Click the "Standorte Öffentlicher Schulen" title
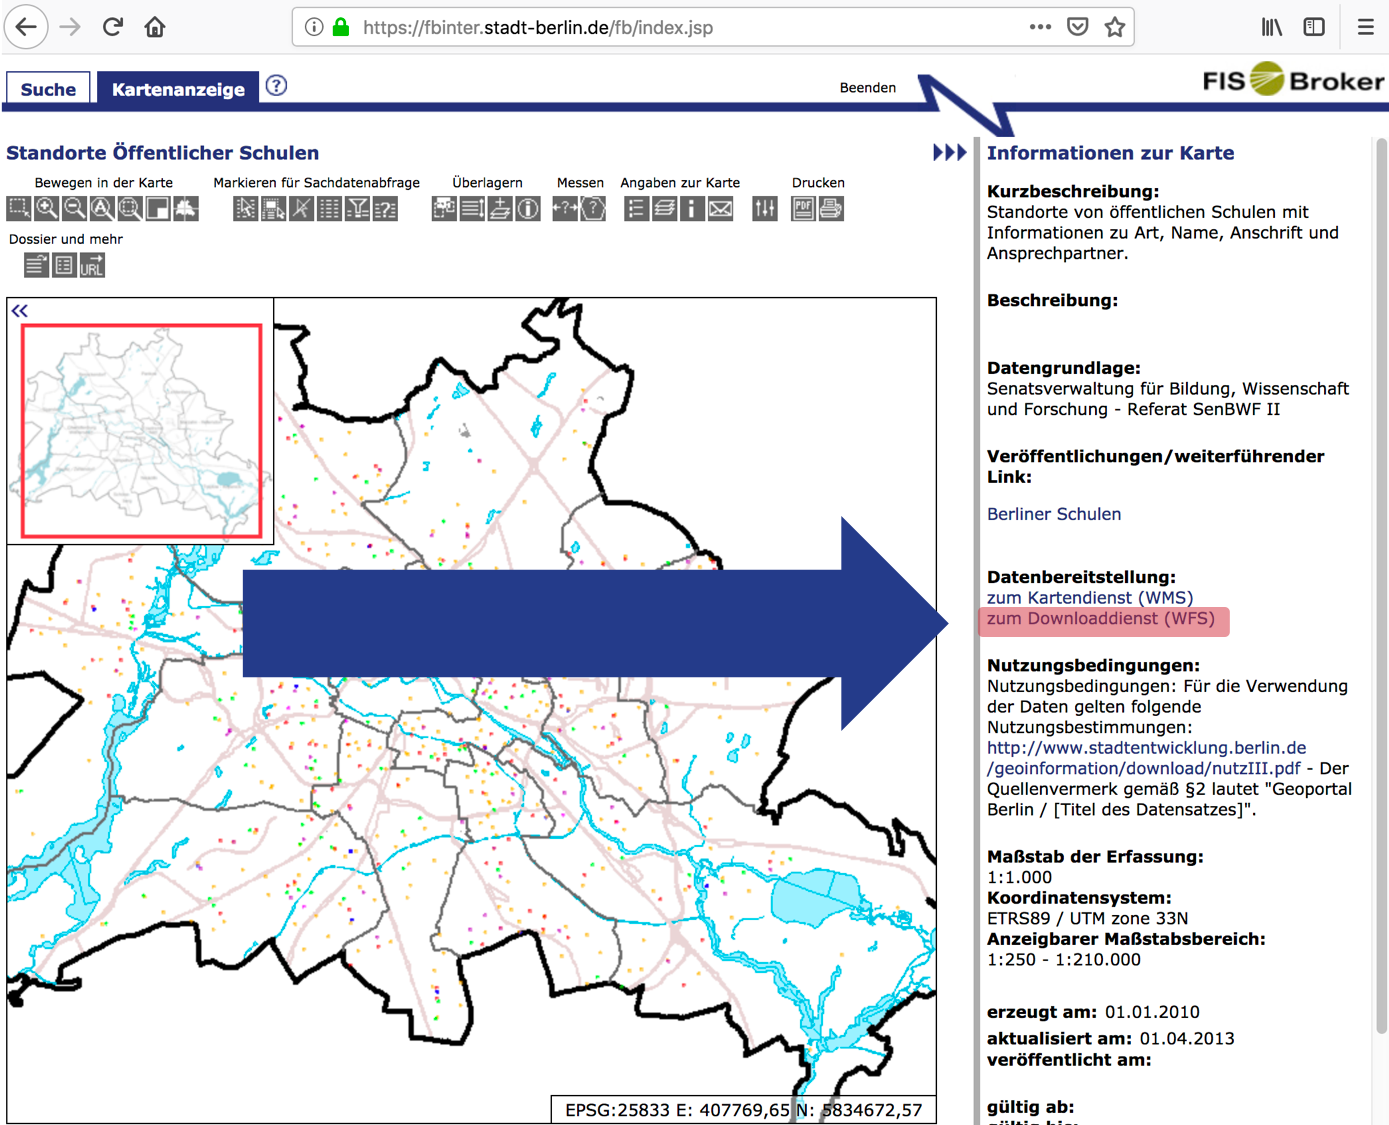Image resolution: width=1389 pixels, height=1125 pixels. (163, 153)
